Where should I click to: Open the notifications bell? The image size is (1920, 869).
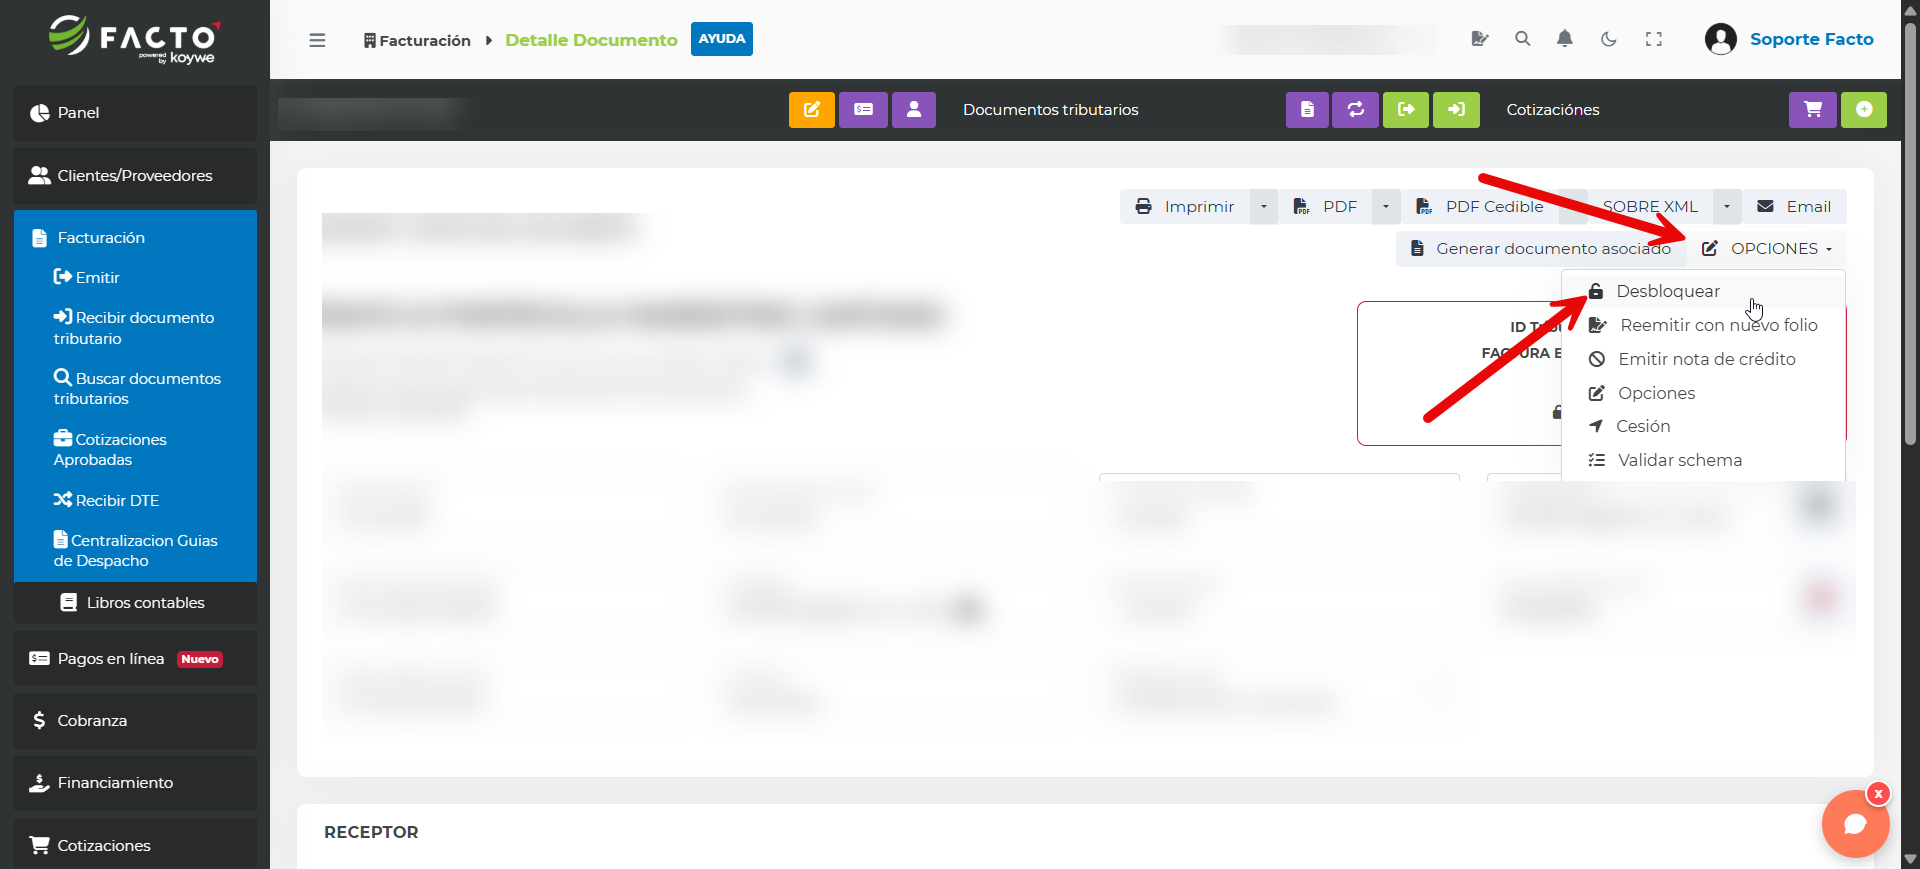[1565, 39]
